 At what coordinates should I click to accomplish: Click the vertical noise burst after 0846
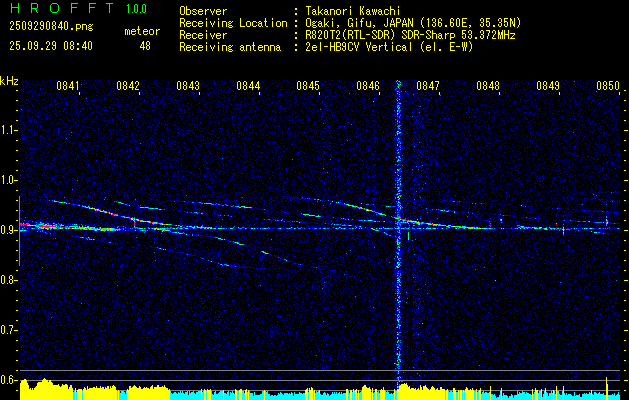tap(398, 233)
